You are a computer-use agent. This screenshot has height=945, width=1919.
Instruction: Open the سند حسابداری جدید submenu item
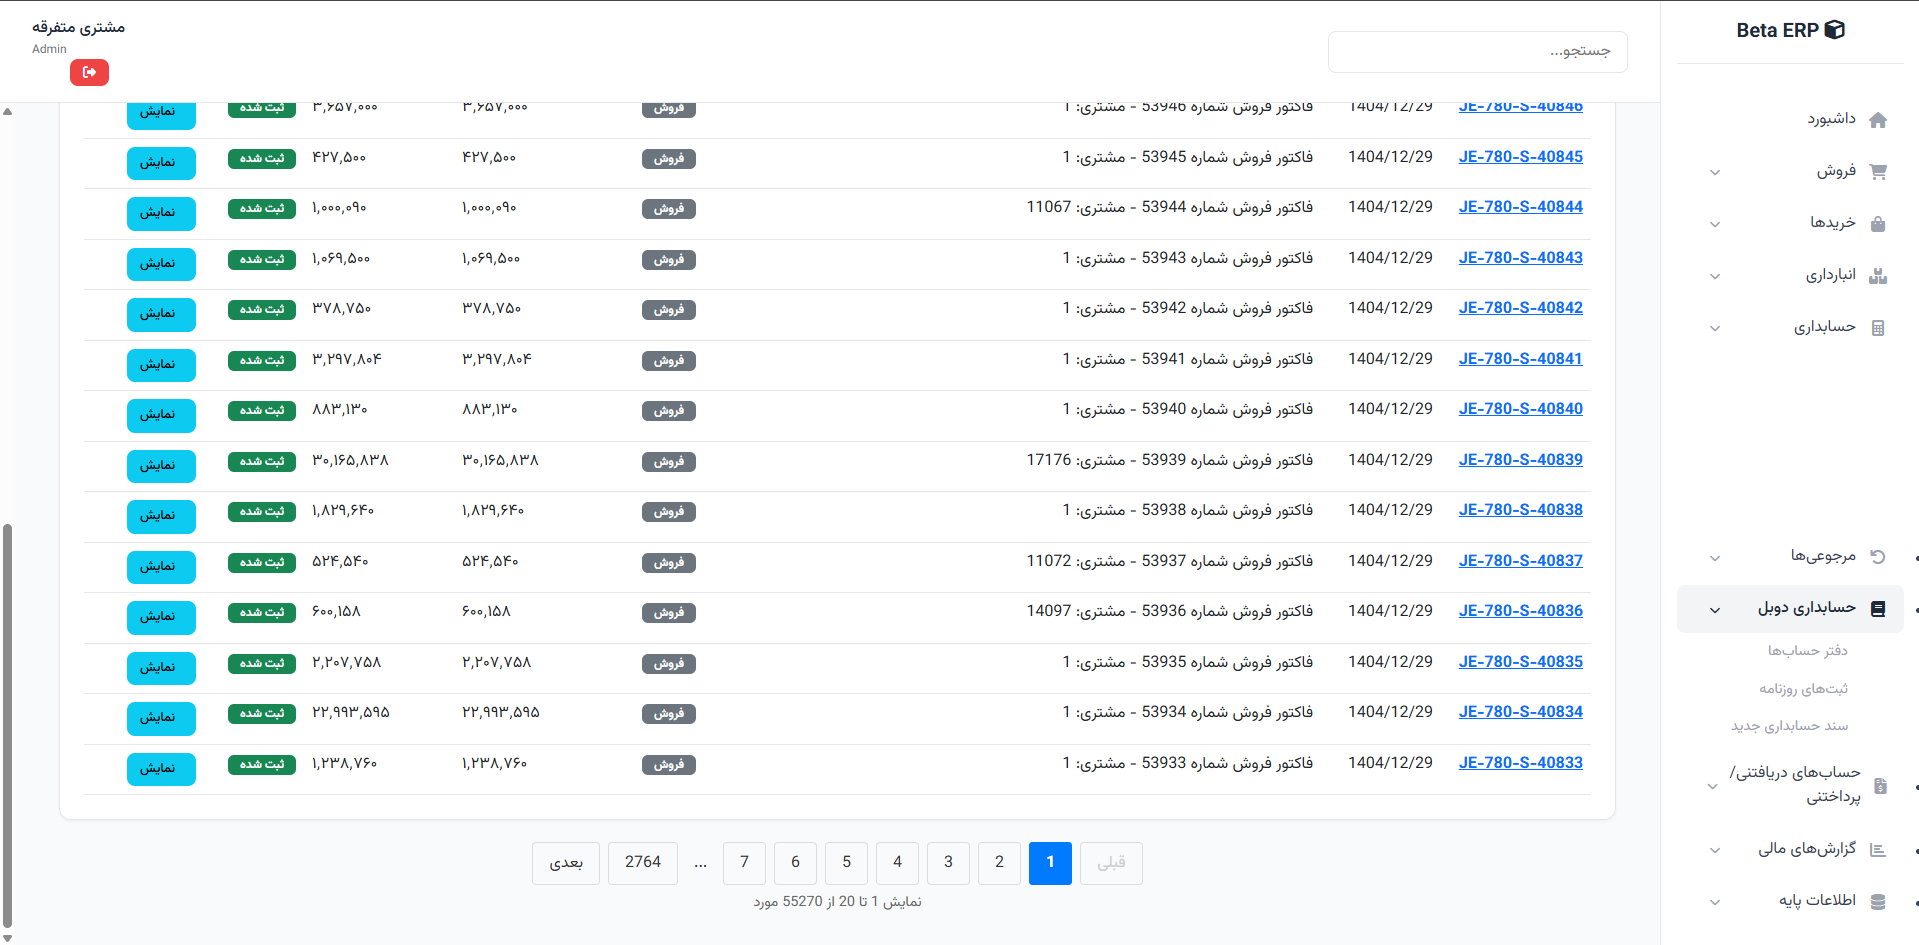point(1789,726)
